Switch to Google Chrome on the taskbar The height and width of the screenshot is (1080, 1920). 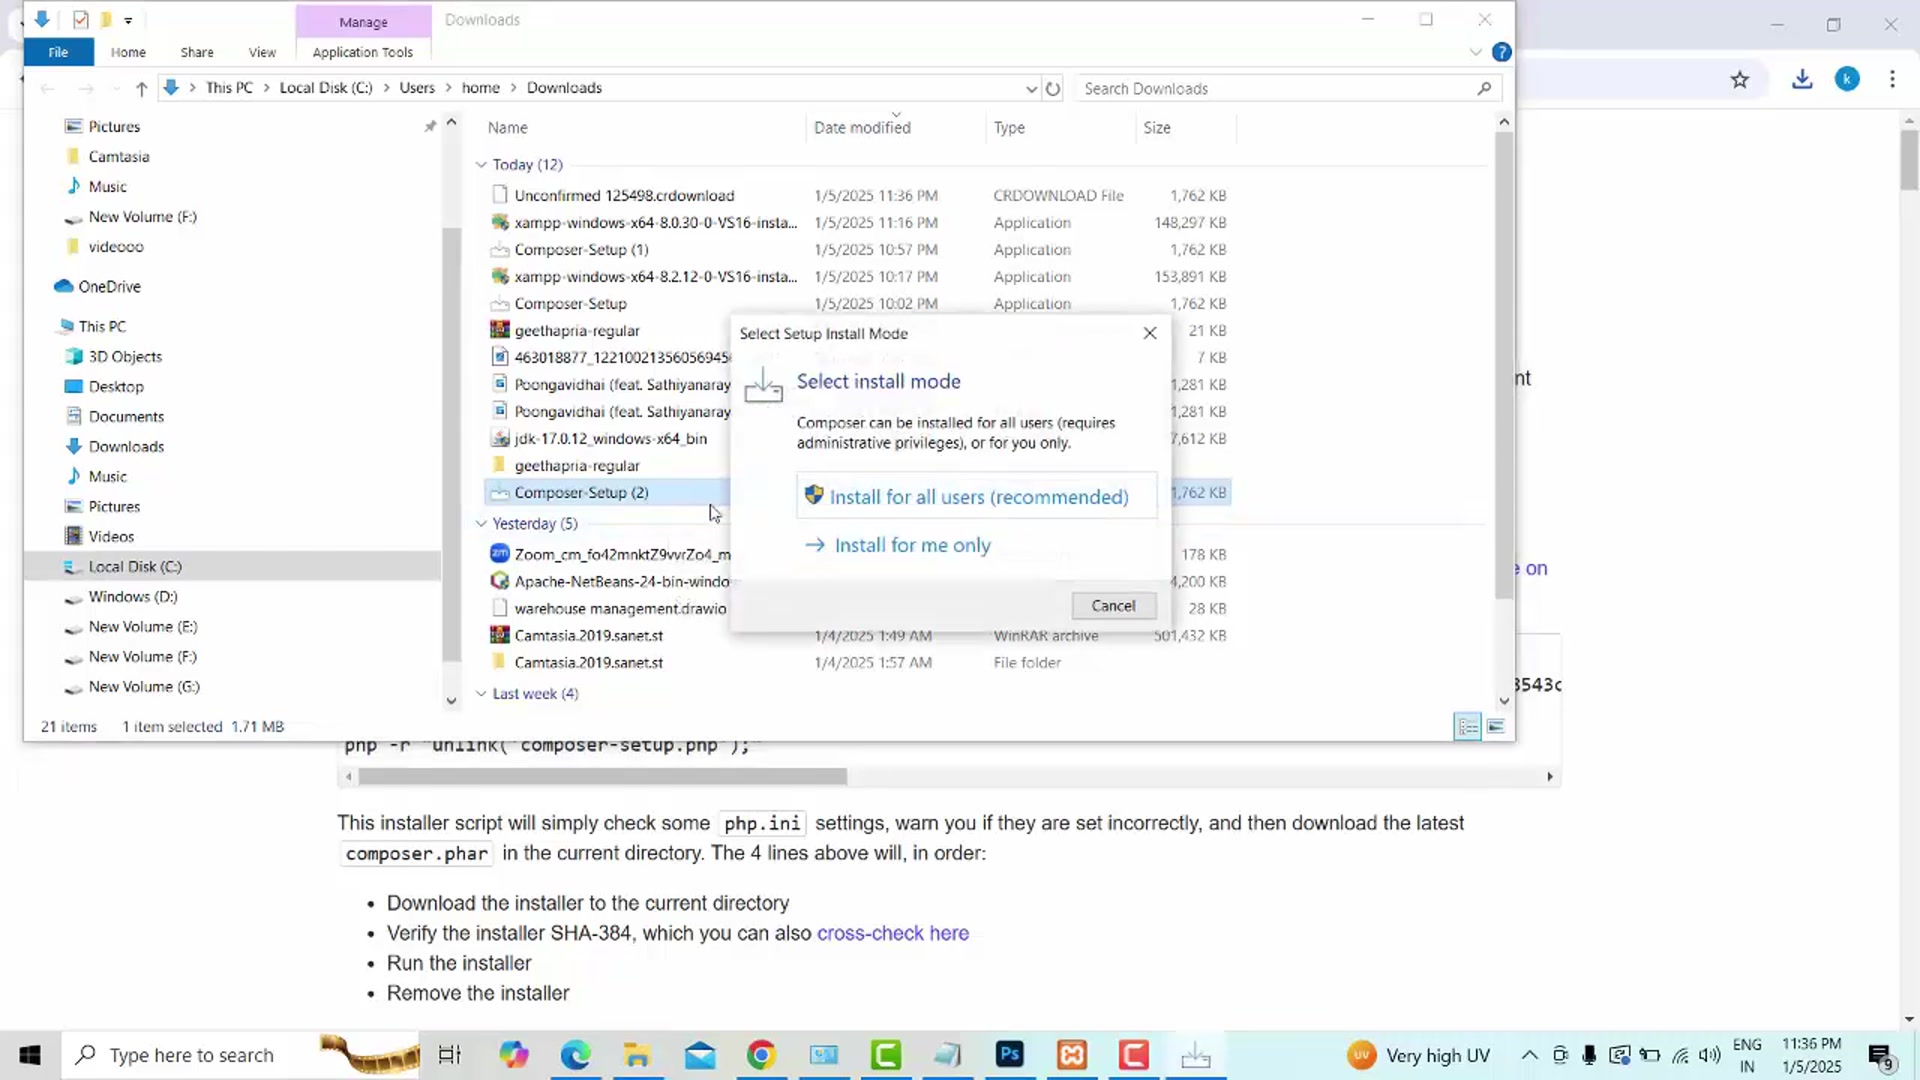761,1055
